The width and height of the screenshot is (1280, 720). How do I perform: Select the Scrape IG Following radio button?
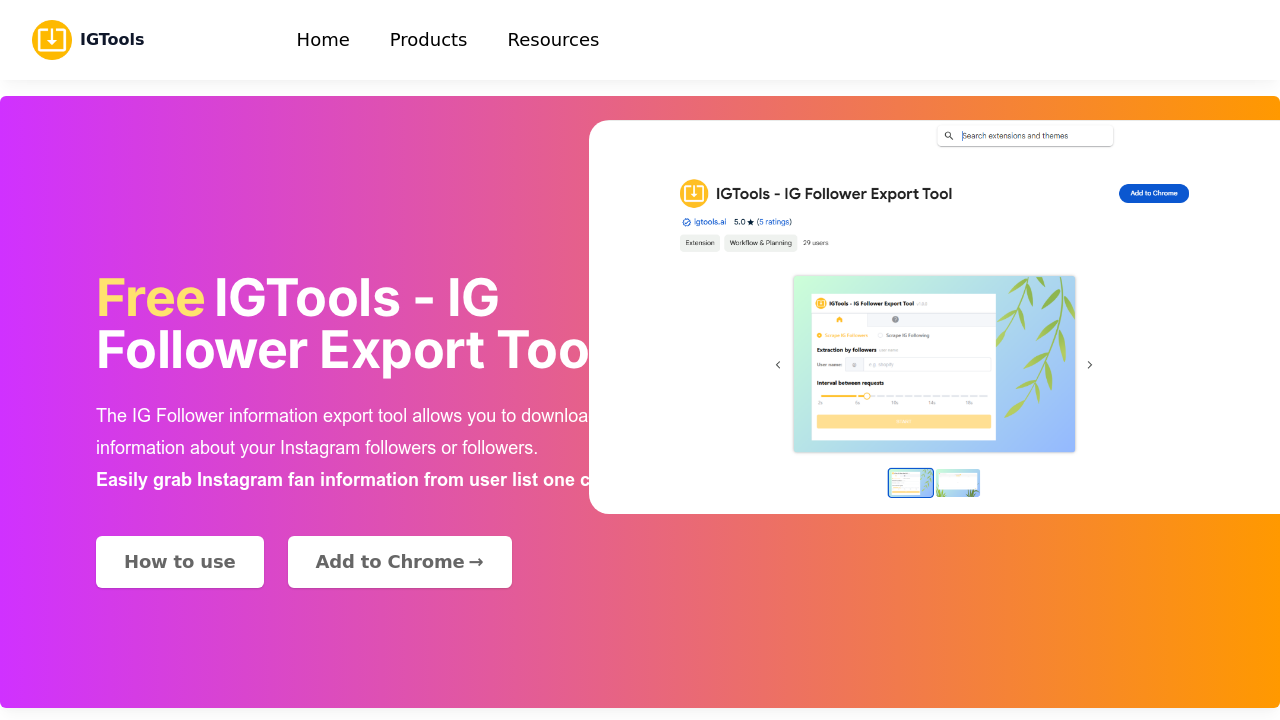[x=880, y=335]
